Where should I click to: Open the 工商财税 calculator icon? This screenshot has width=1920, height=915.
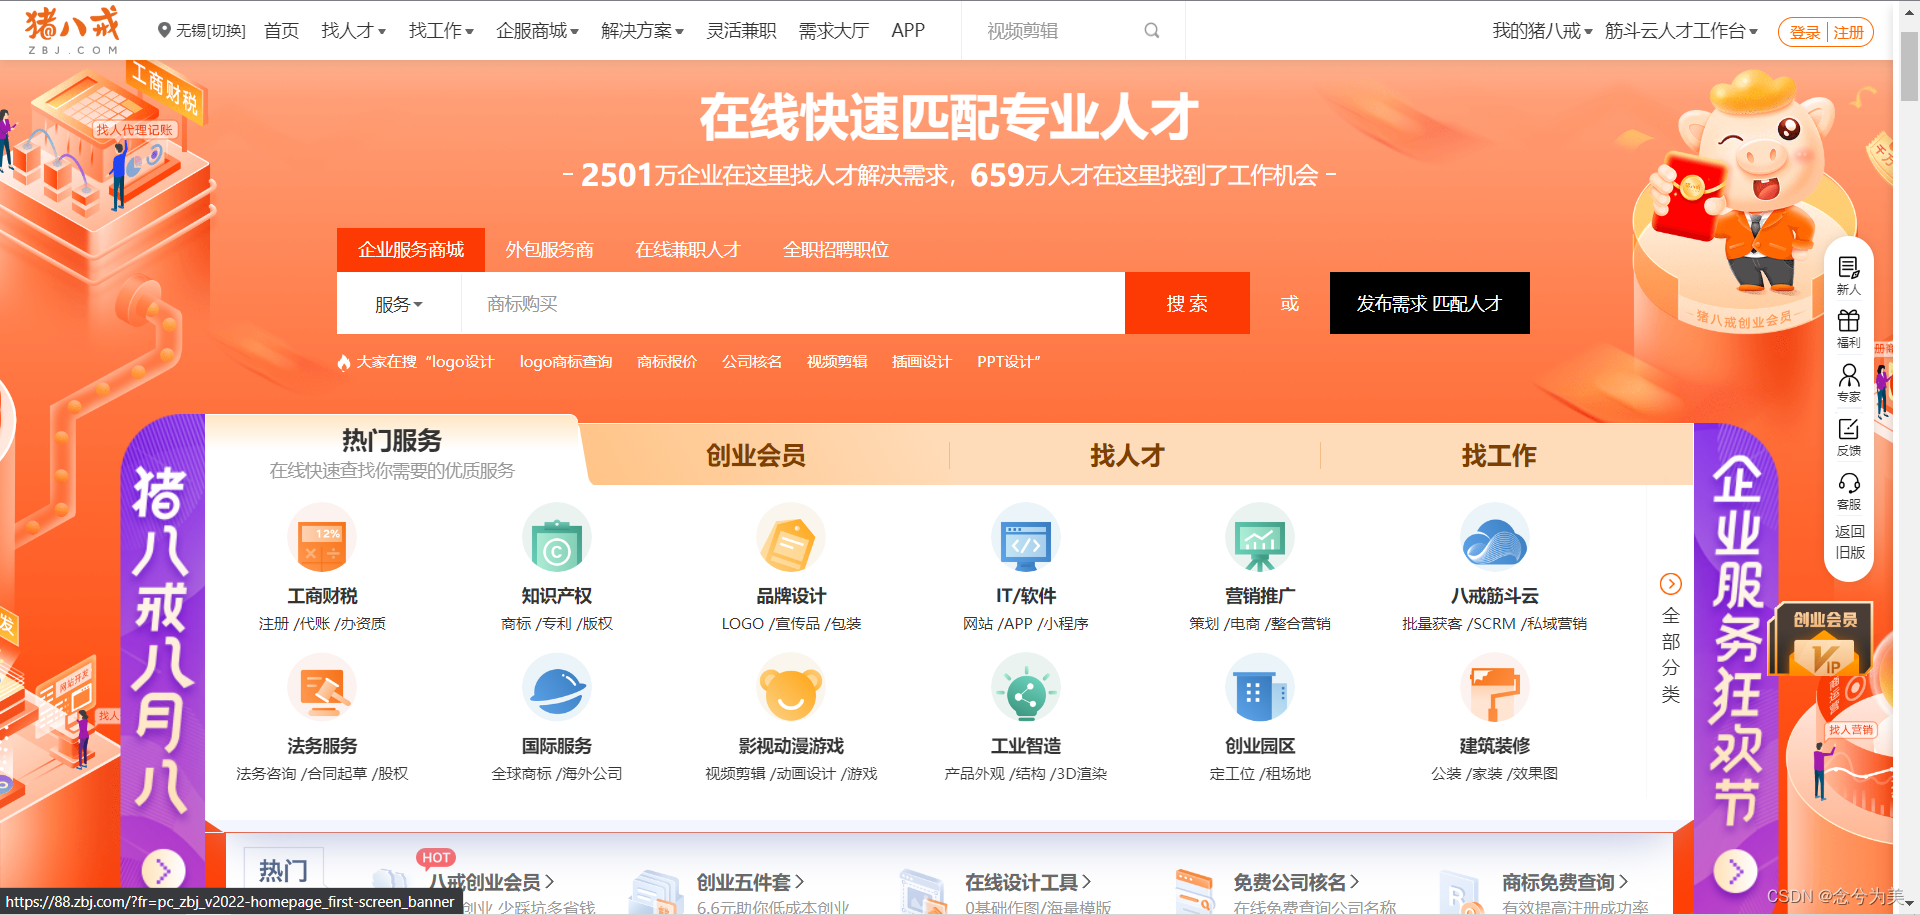[x=322, y=538]
